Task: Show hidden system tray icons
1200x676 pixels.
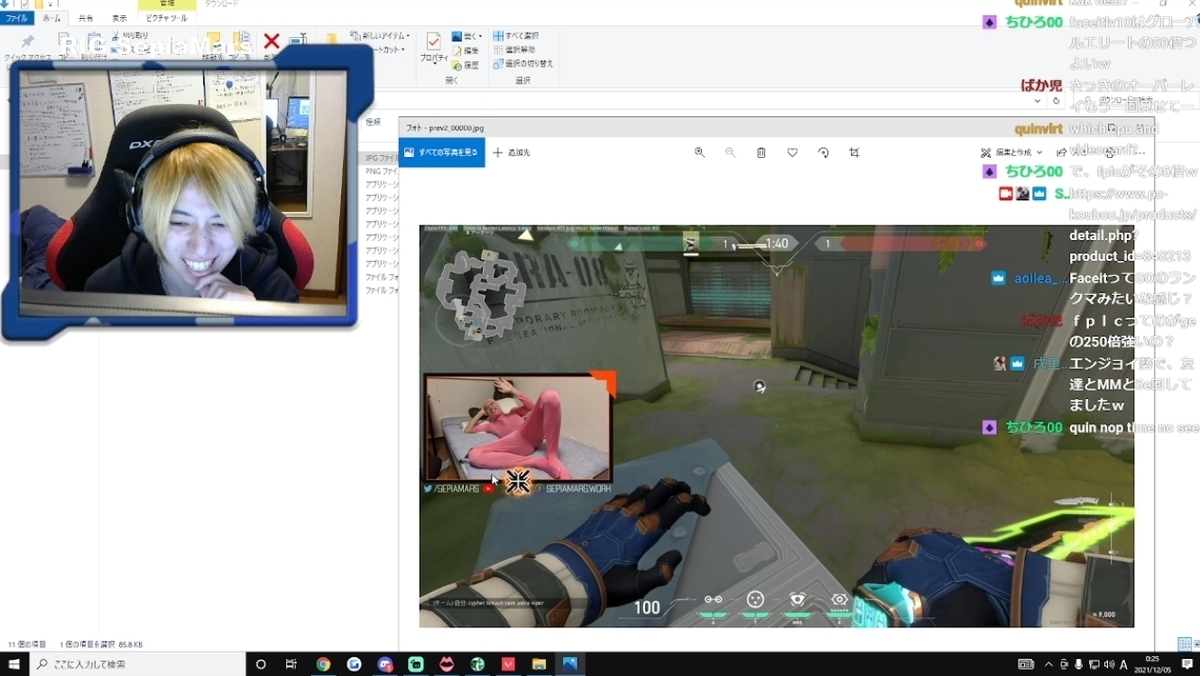Action: [1048, 664]
